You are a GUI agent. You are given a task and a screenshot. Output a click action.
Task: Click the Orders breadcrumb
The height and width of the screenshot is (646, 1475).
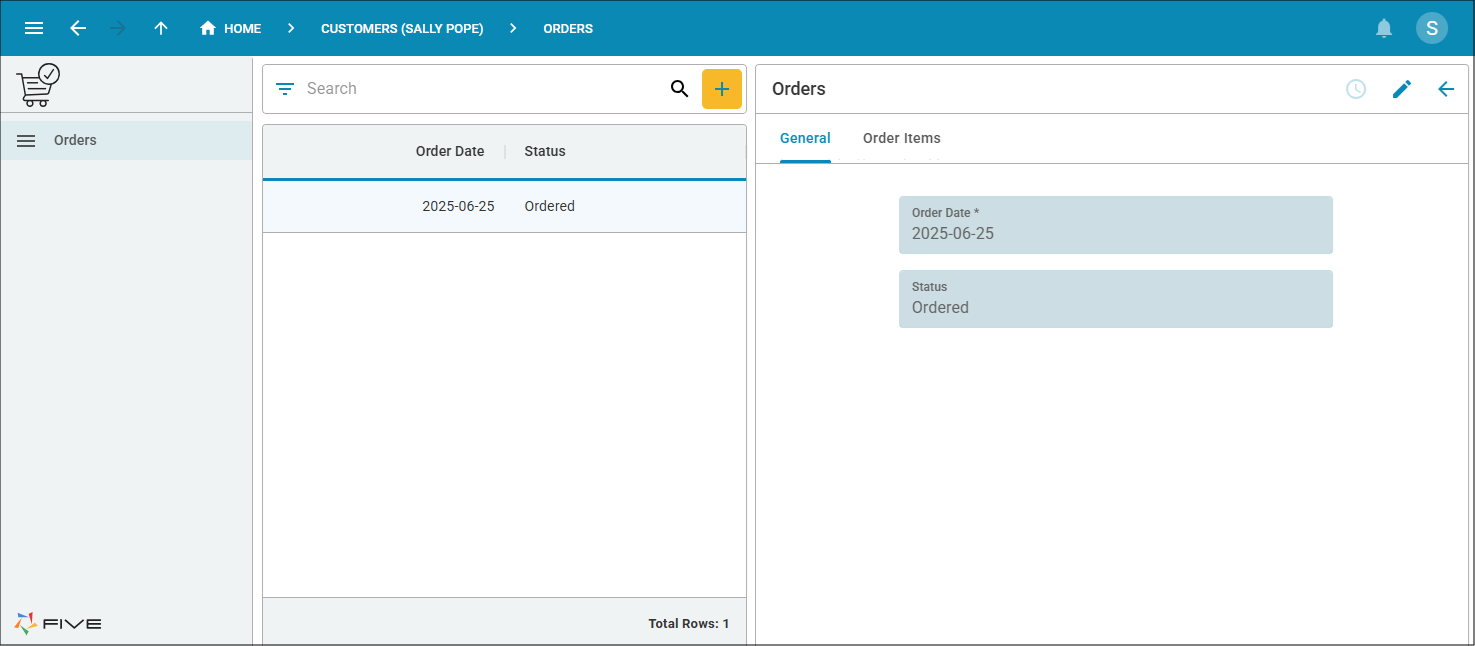(x=568, y=28)
